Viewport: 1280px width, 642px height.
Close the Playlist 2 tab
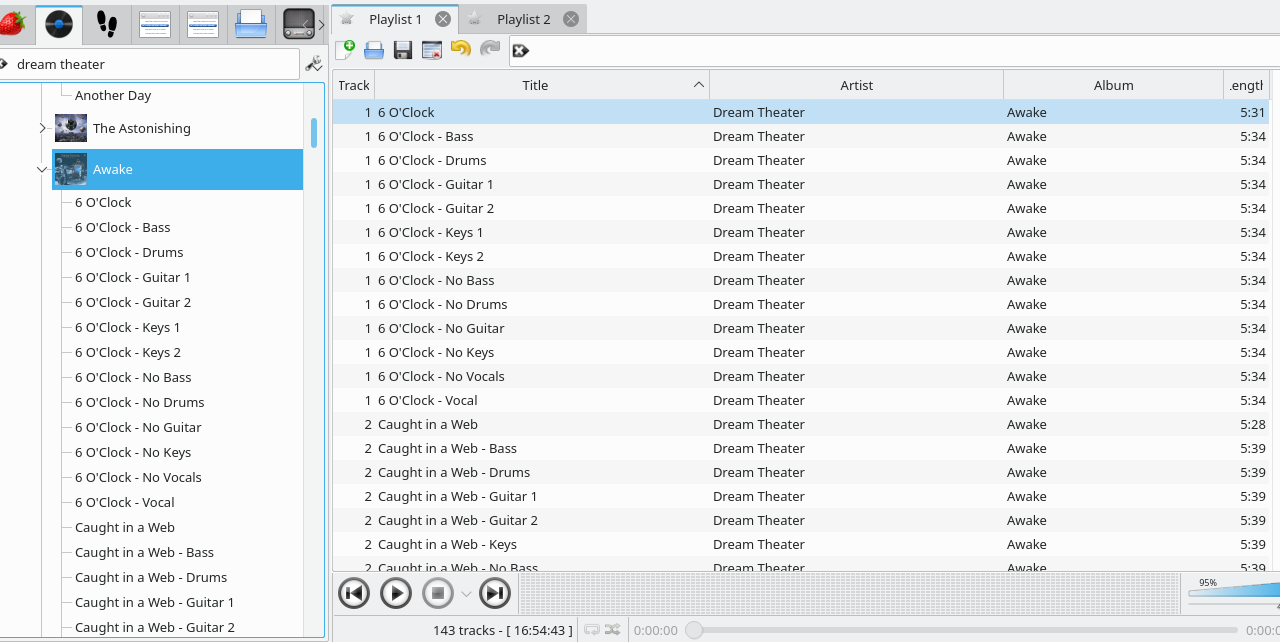(x=571, y=19)
